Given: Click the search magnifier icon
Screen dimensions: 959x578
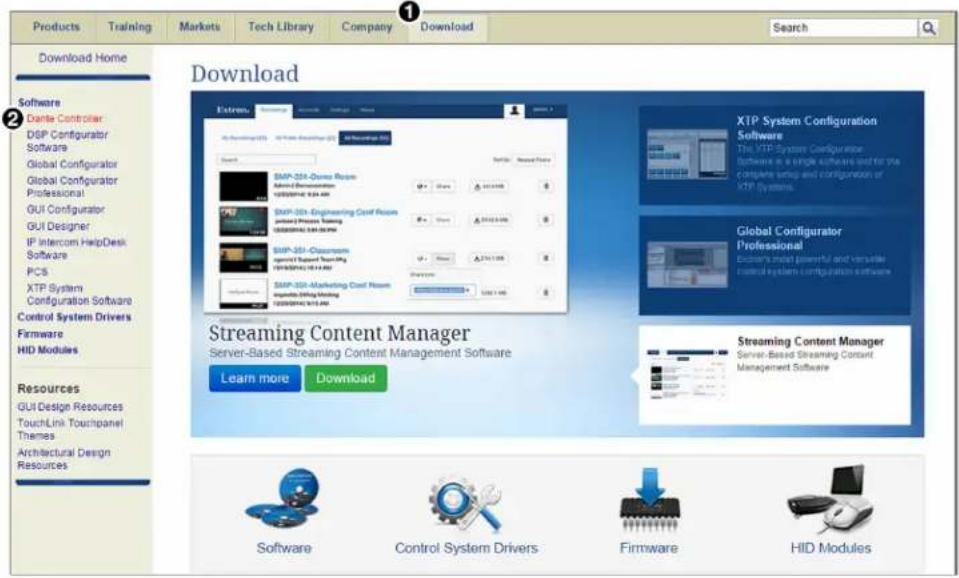Looking at the screenshot, I should 928,28.
